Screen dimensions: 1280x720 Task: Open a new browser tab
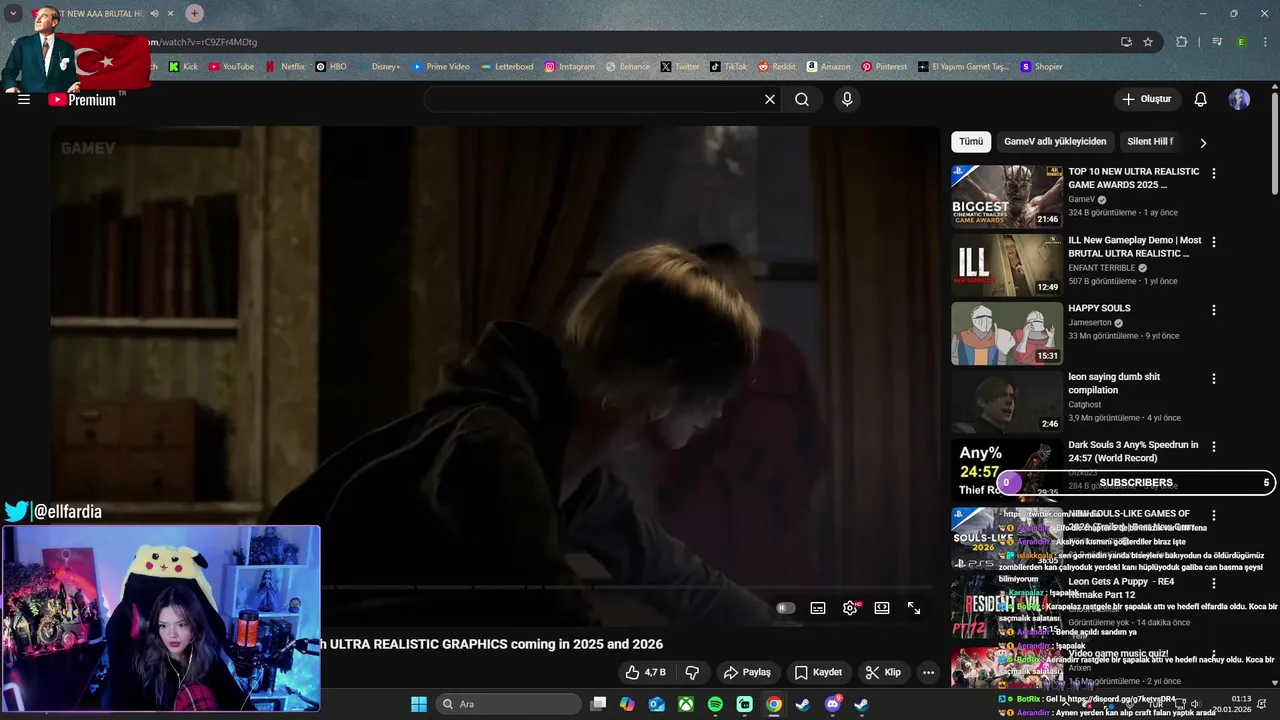[194, 13]
